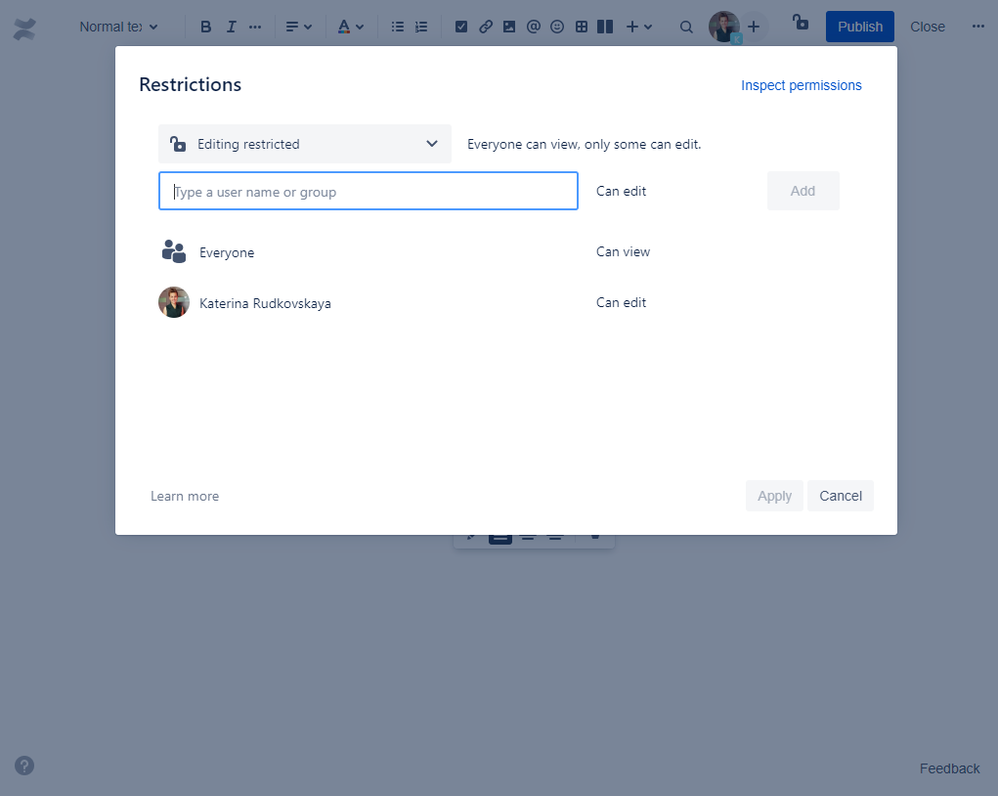Insert a link
This screenshot has width=998, height=796.
486,27
